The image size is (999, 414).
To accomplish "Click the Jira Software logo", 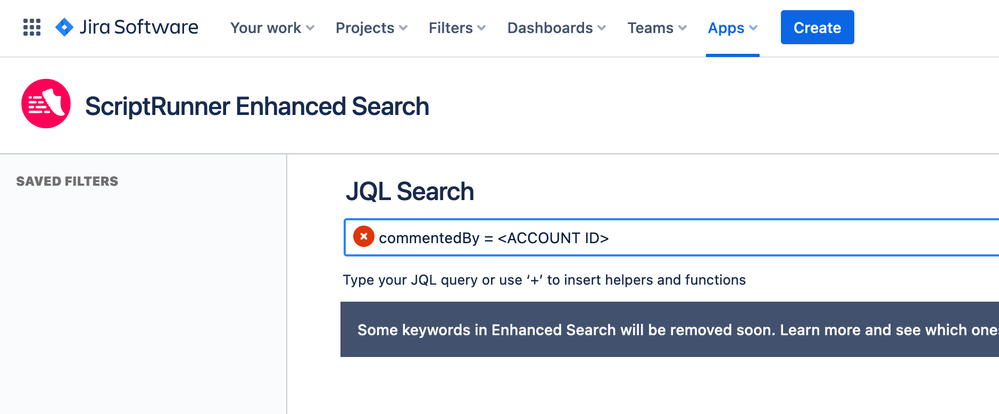I will pyautogui.click(x=126, y=28).
